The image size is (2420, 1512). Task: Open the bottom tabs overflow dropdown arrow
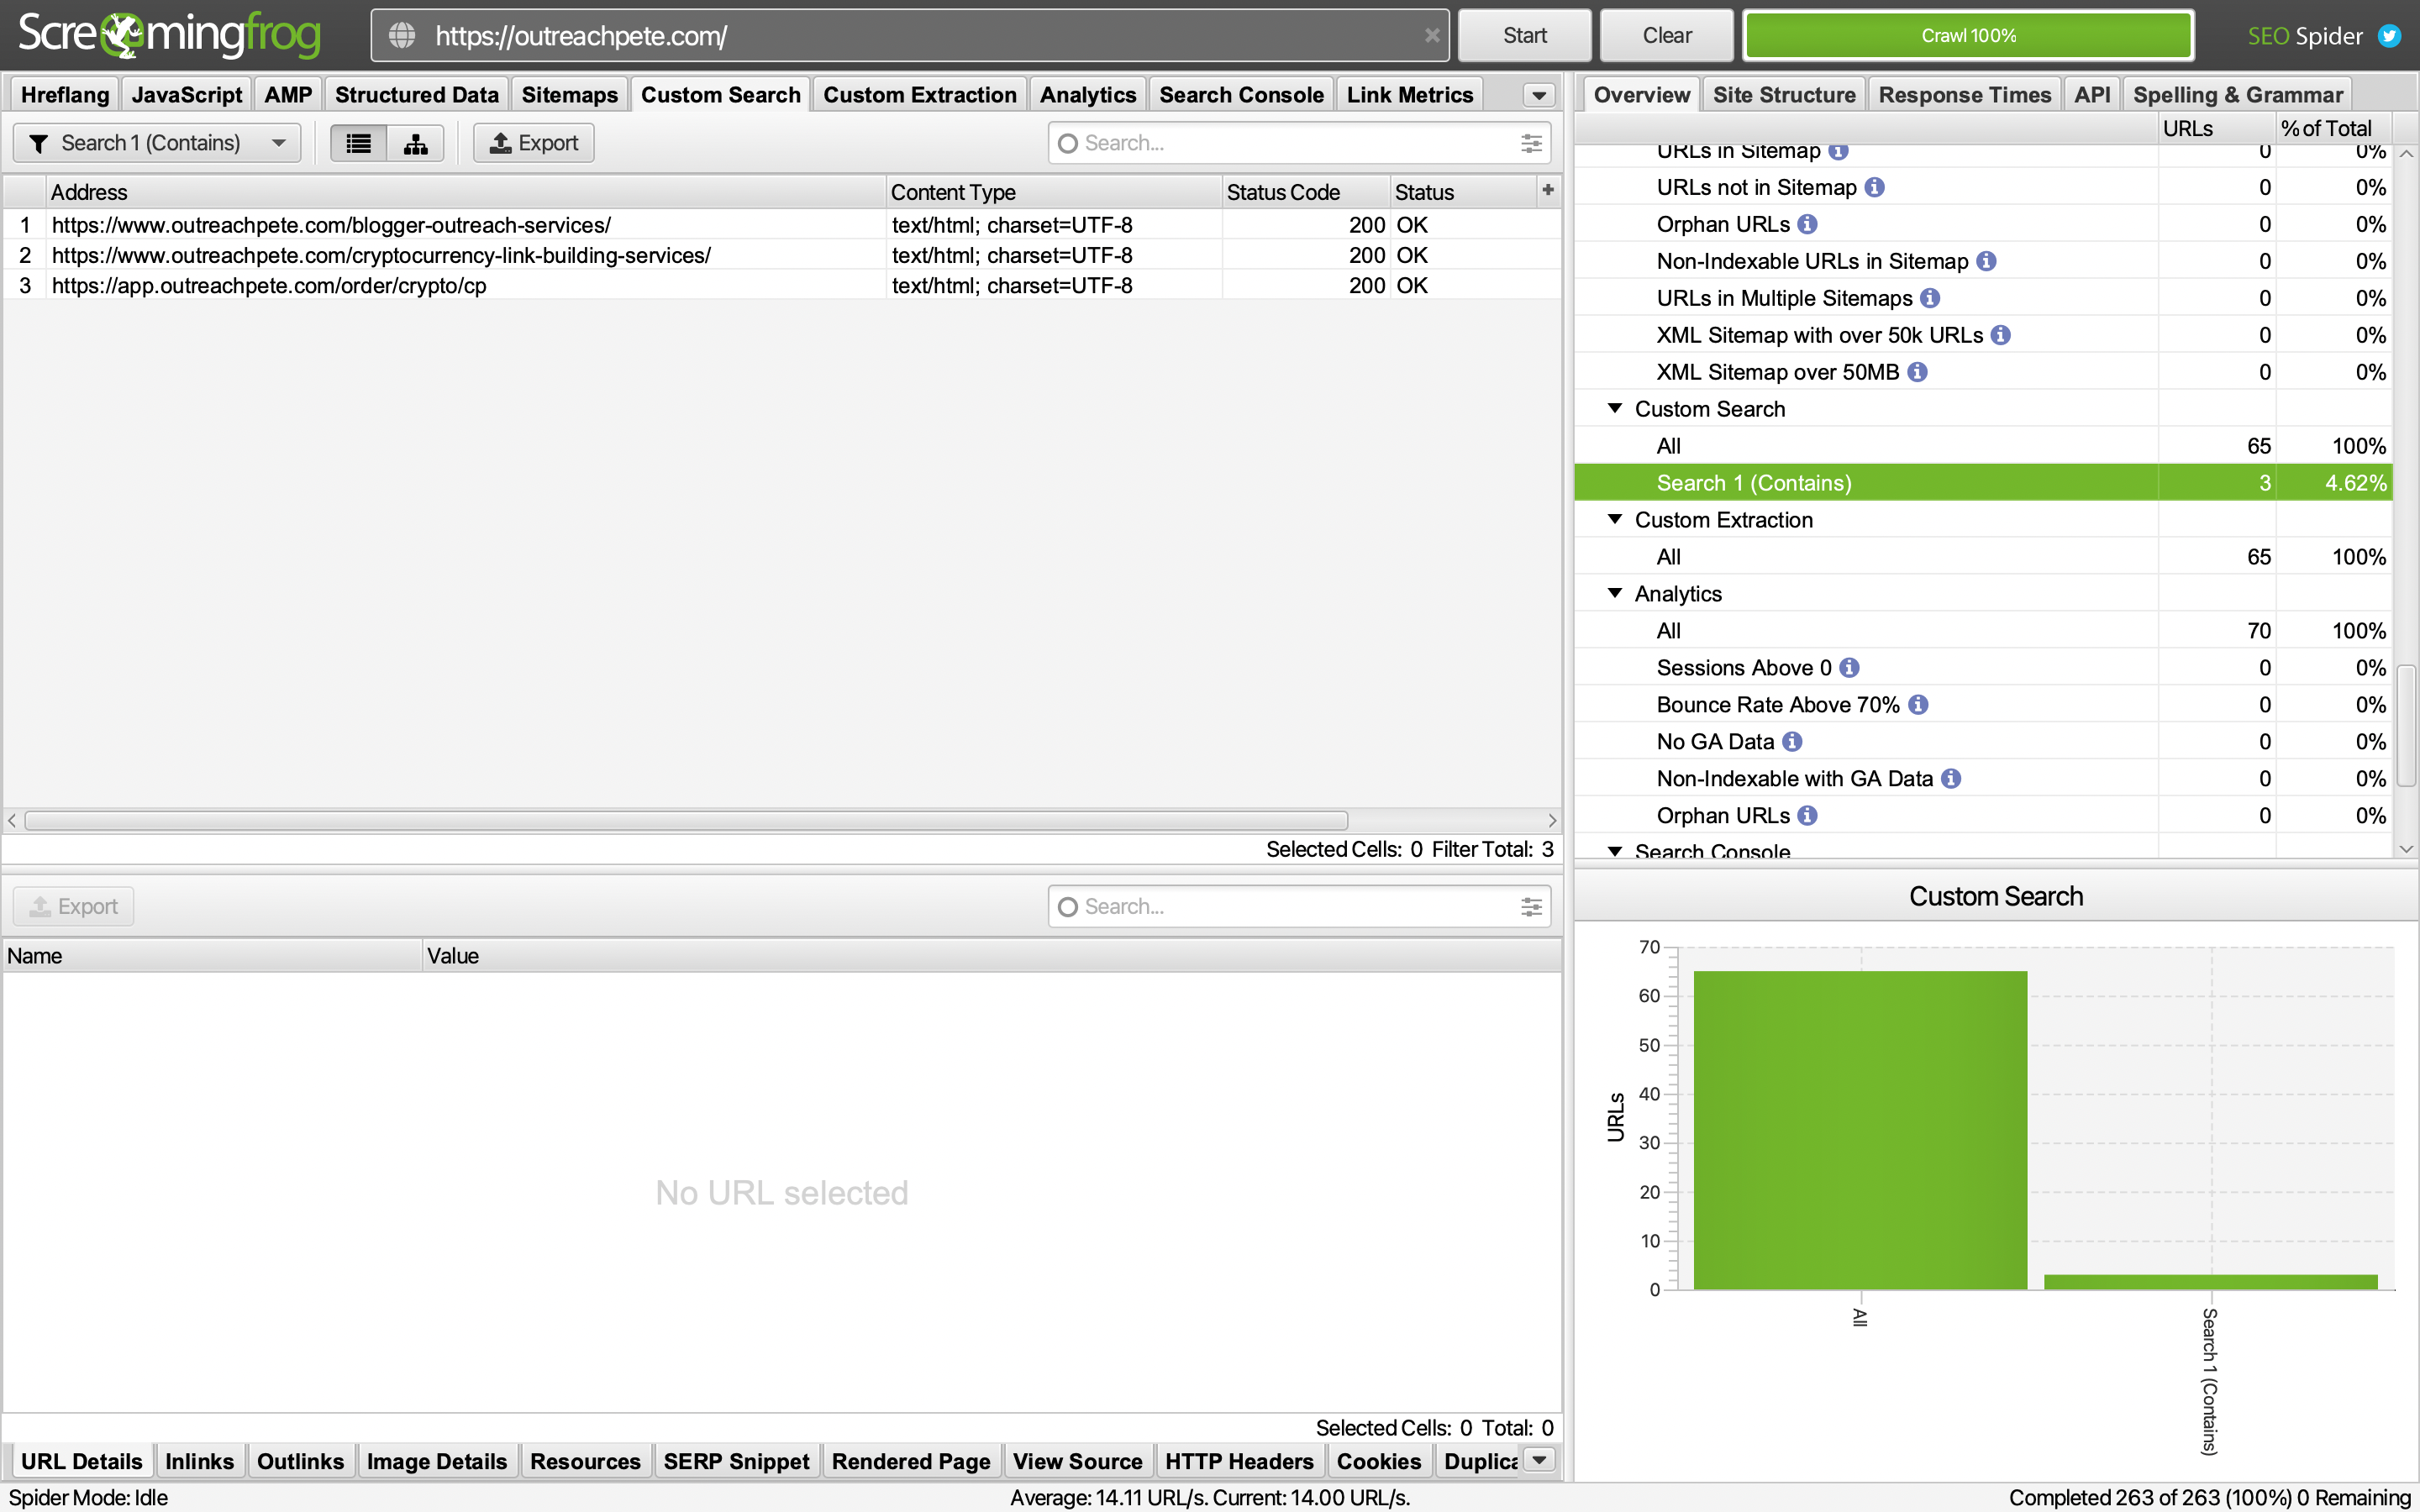[x=1540, y=1460]
